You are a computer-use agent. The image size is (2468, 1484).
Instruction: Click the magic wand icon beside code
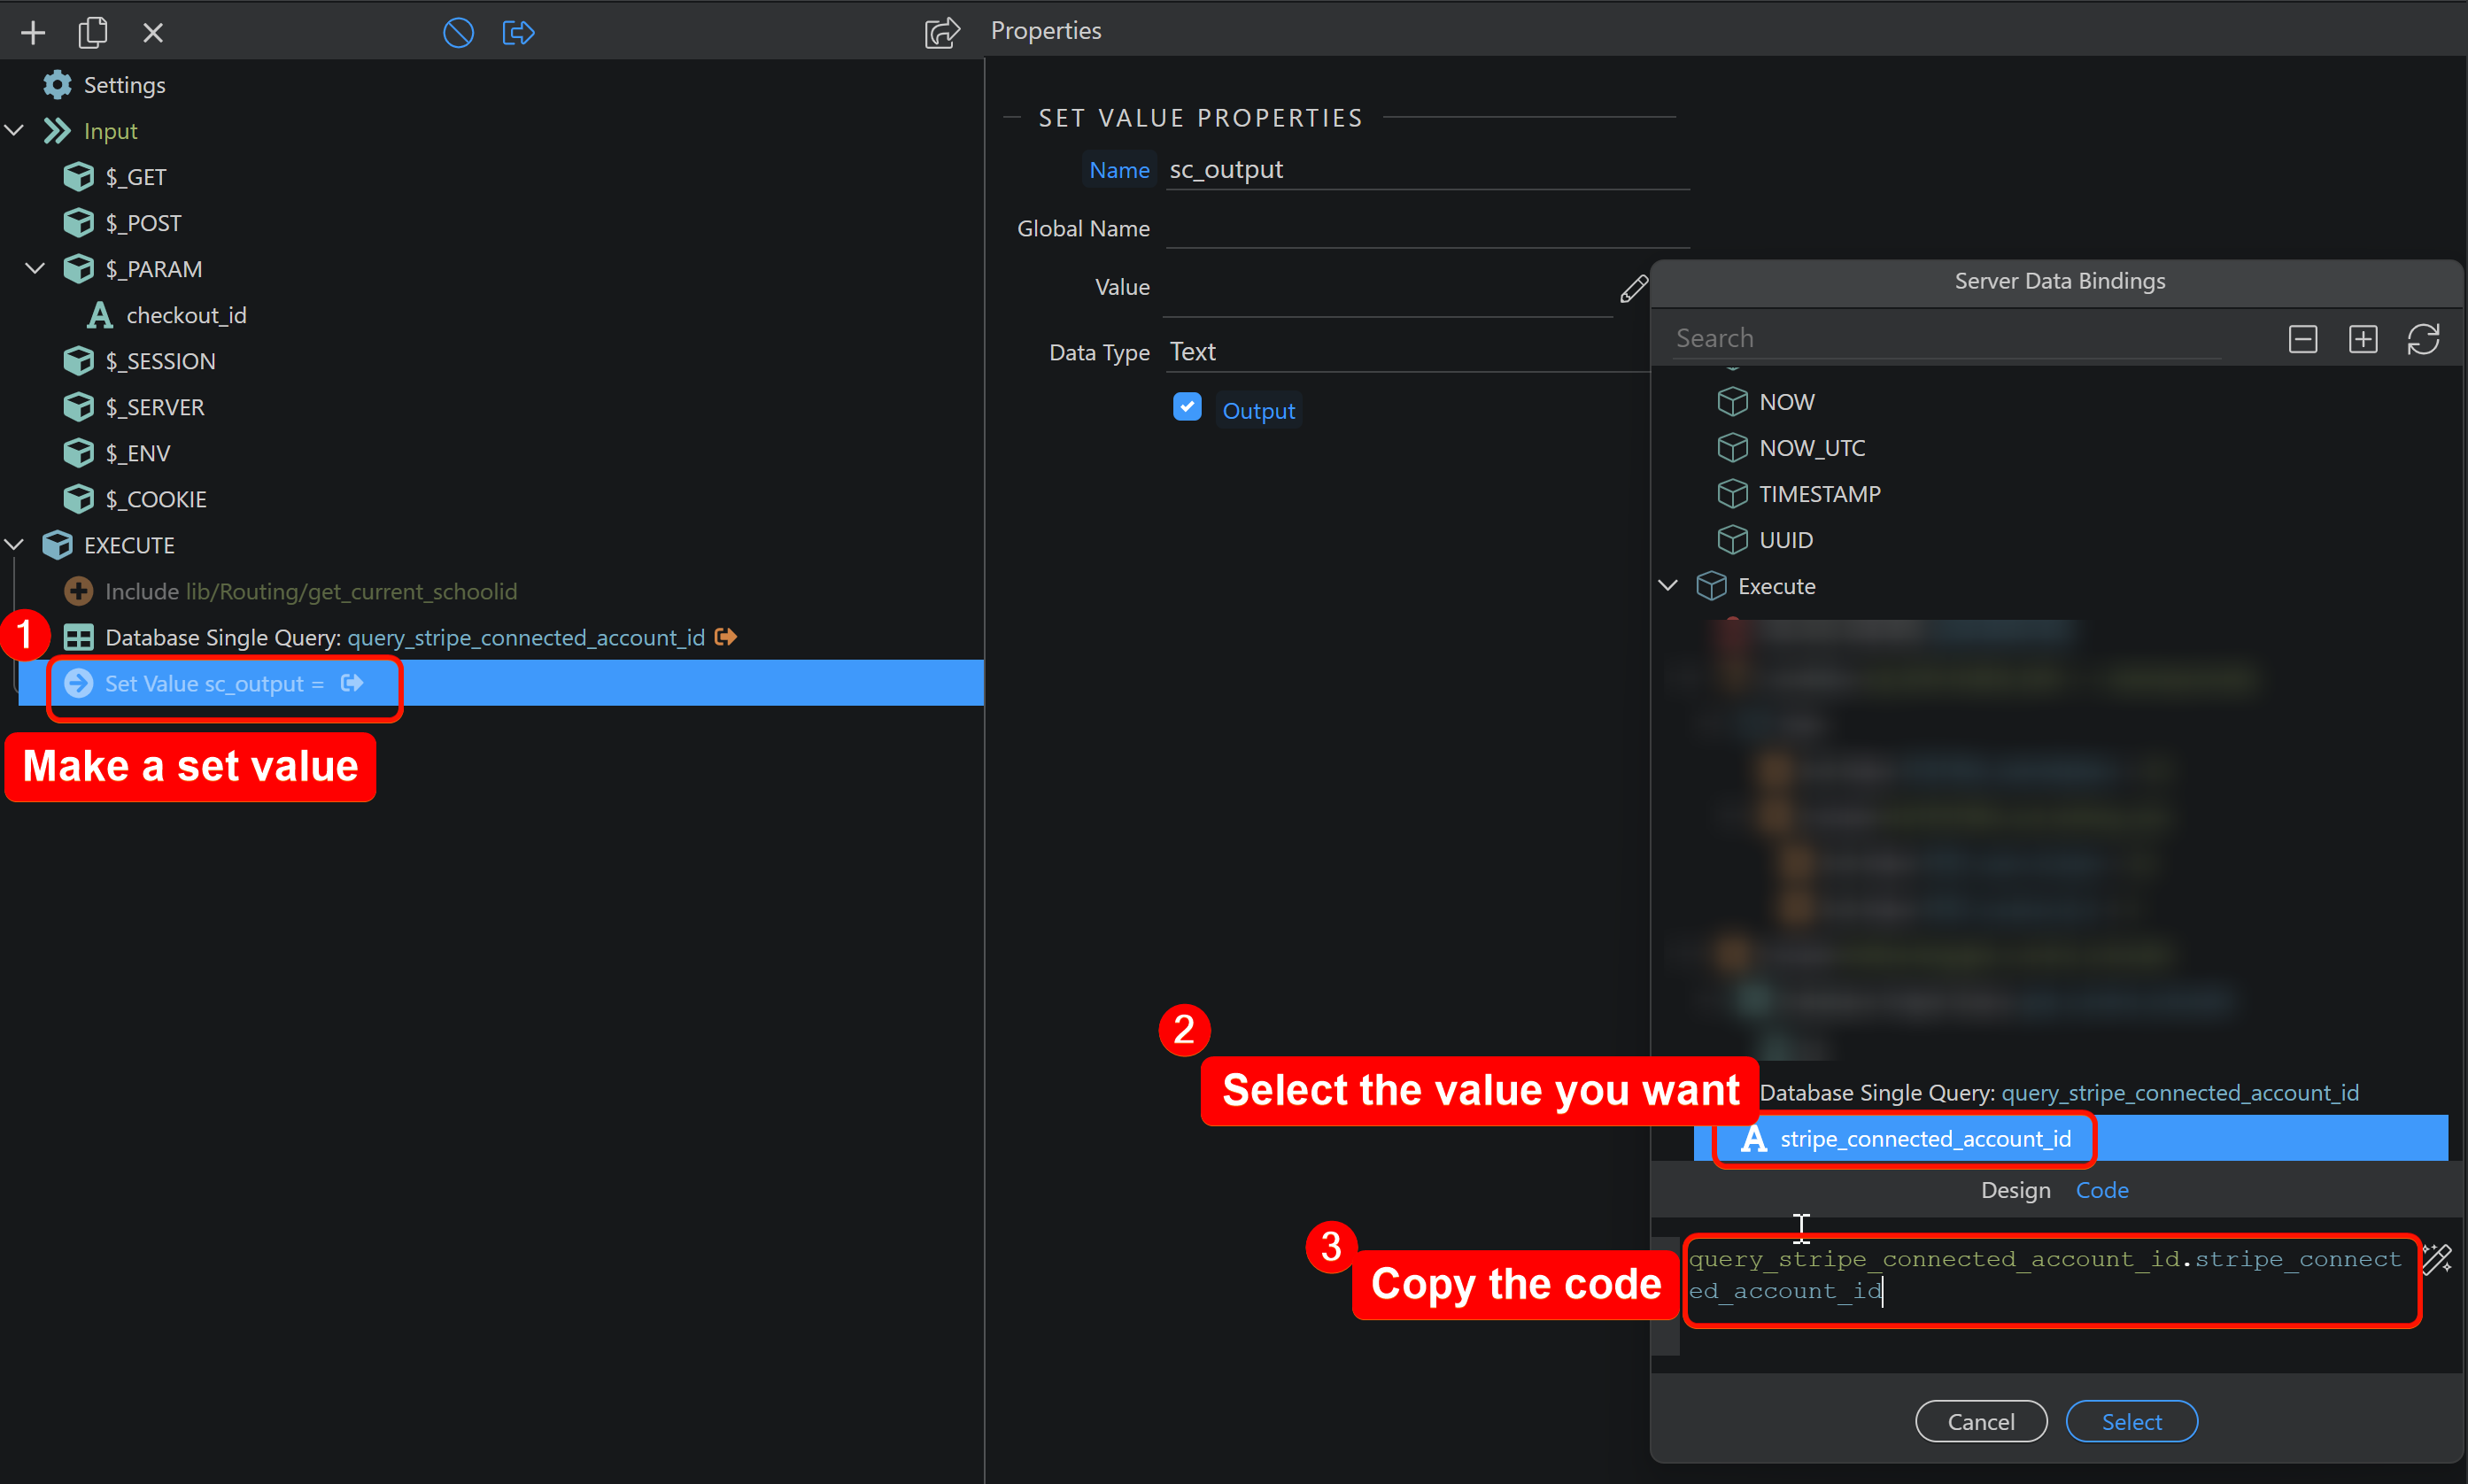click(x=2437, y=1258)
